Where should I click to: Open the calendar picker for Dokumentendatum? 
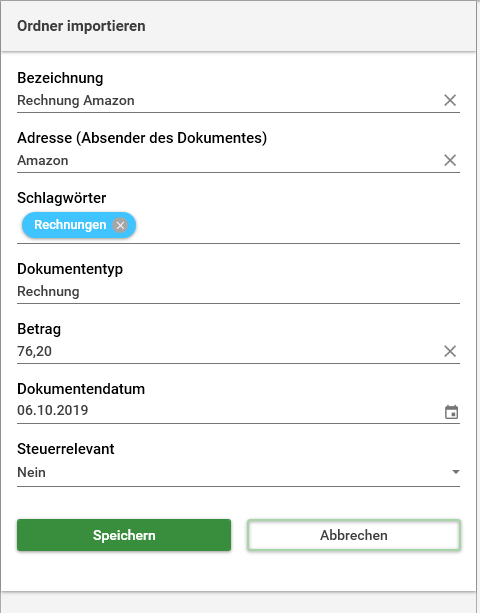tap(451, 412)
